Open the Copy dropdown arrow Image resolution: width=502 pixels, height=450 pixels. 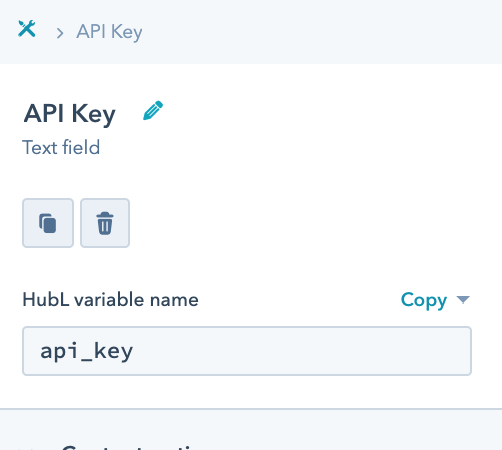[463, 300]
